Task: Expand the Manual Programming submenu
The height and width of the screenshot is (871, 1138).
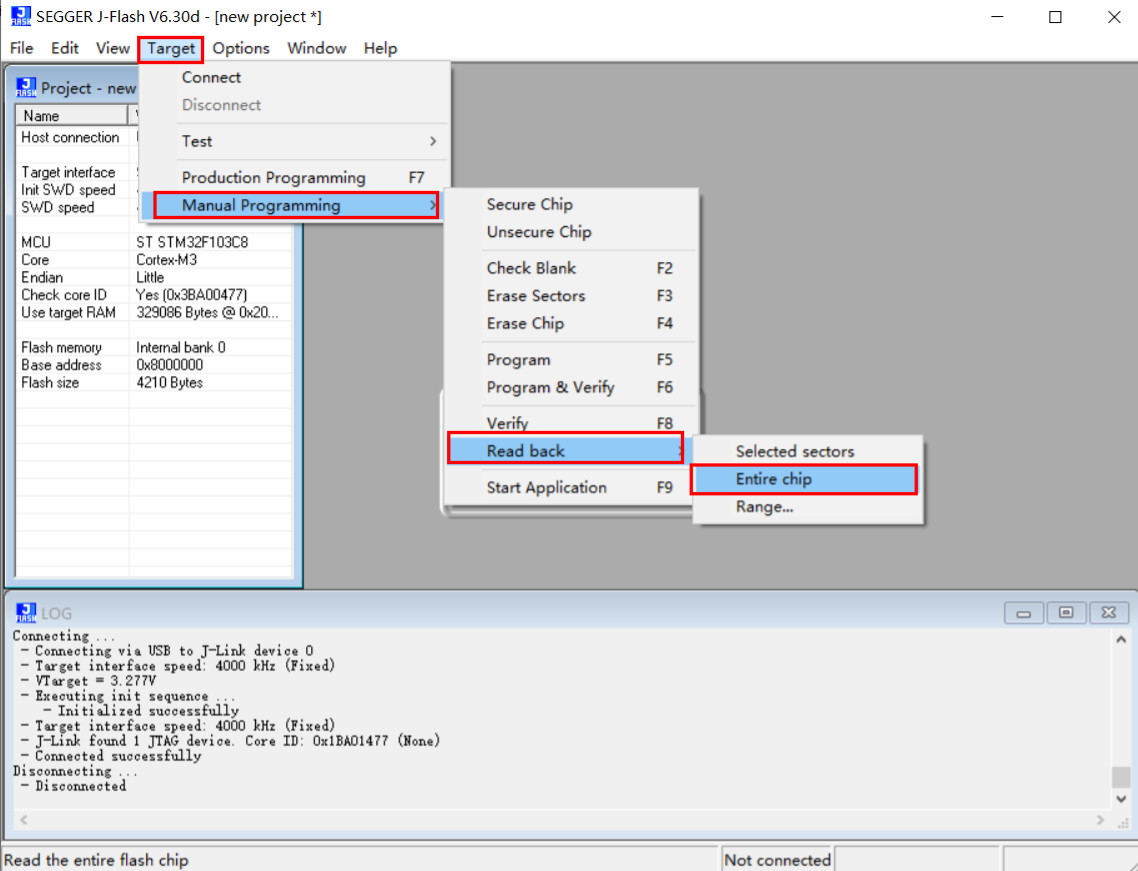Action: click(295, 205)
